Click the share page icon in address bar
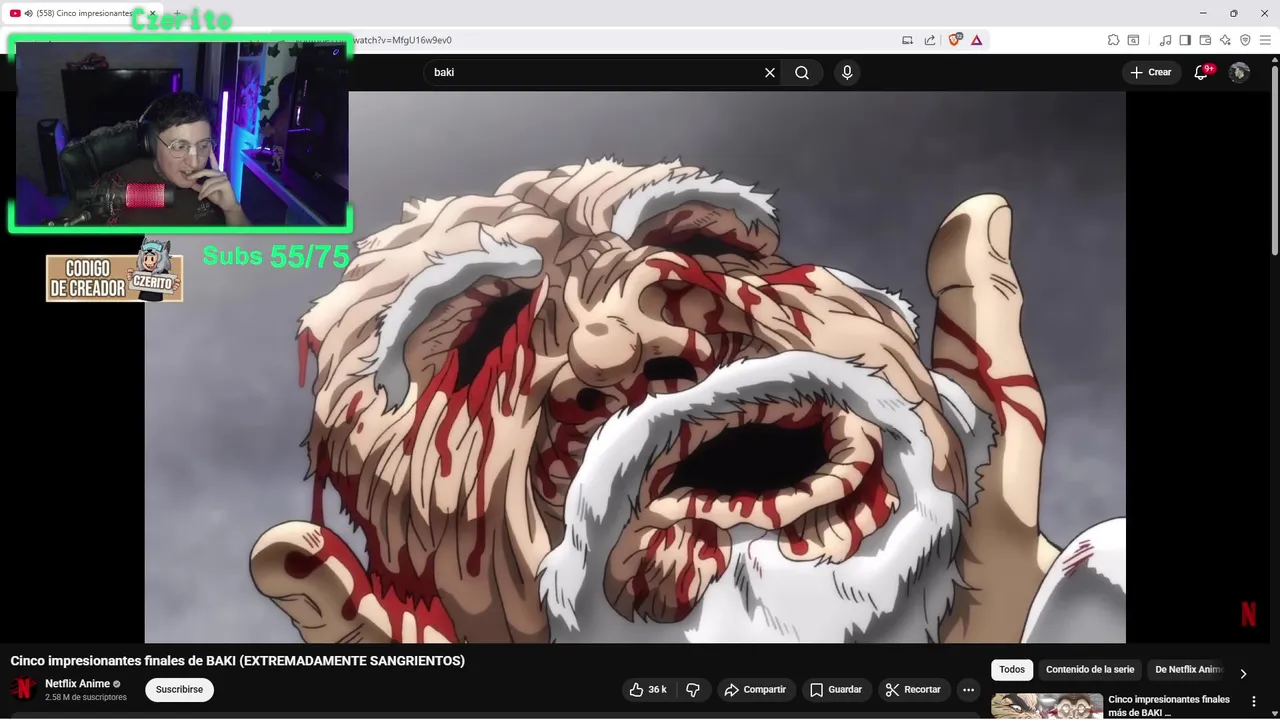 tap(930, 40)
